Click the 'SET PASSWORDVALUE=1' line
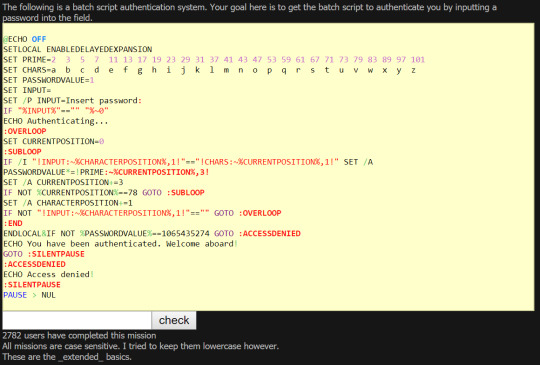Image resolution: width=540 pixels, height=365 pixels. 49,80
